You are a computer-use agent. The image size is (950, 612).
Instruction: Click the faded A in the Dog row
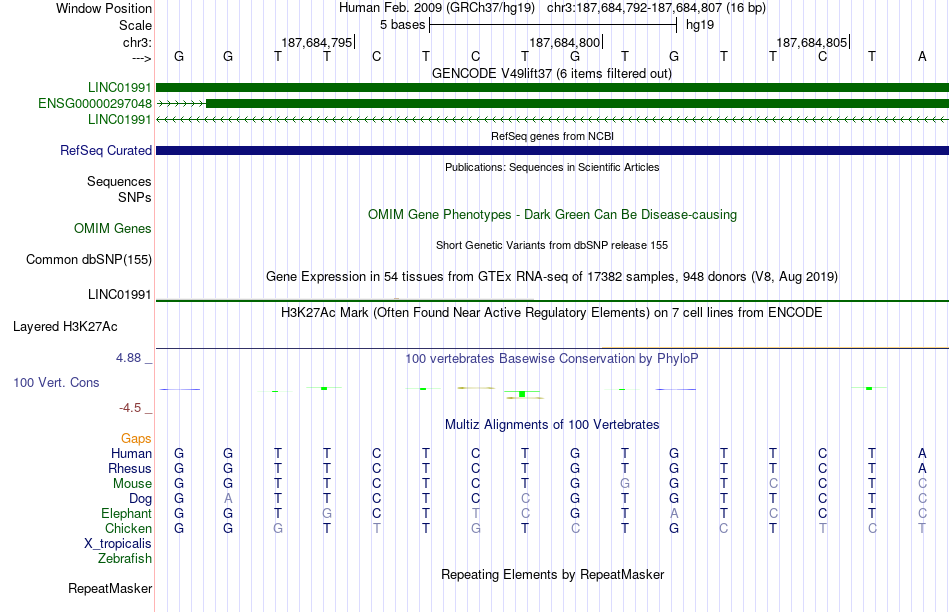(228, 499)
